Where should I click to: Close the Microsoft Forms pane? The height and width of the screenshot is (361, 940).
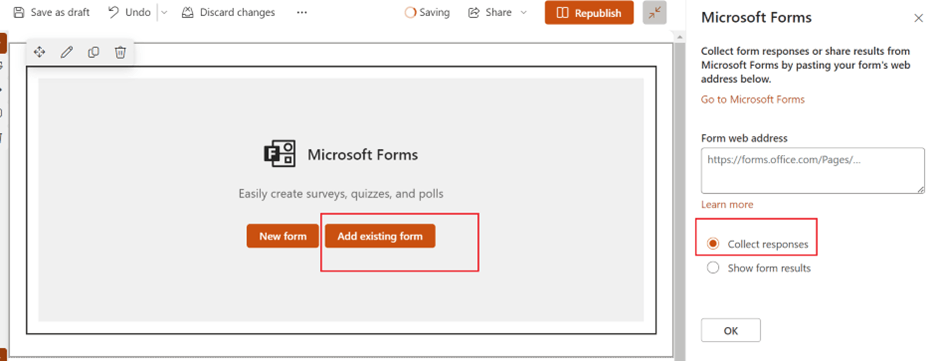click(x=918, y=18)
